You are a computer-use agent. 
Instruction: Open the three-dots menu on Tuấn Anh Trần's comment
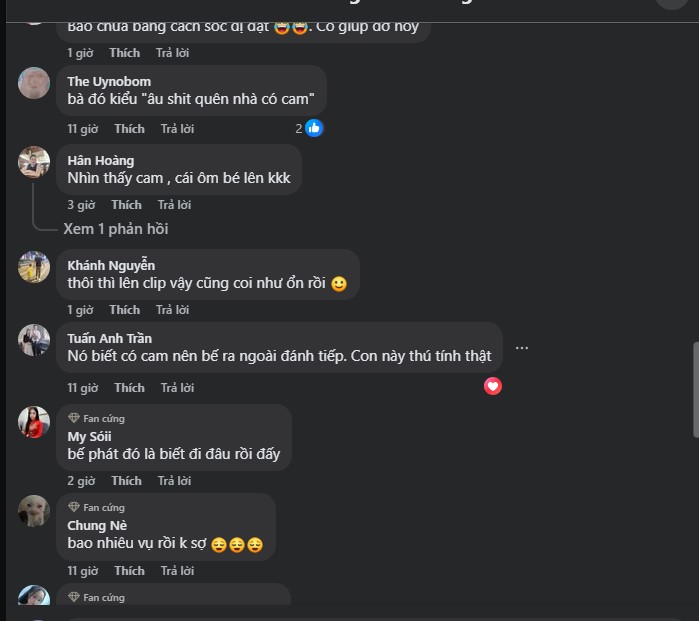521,348
